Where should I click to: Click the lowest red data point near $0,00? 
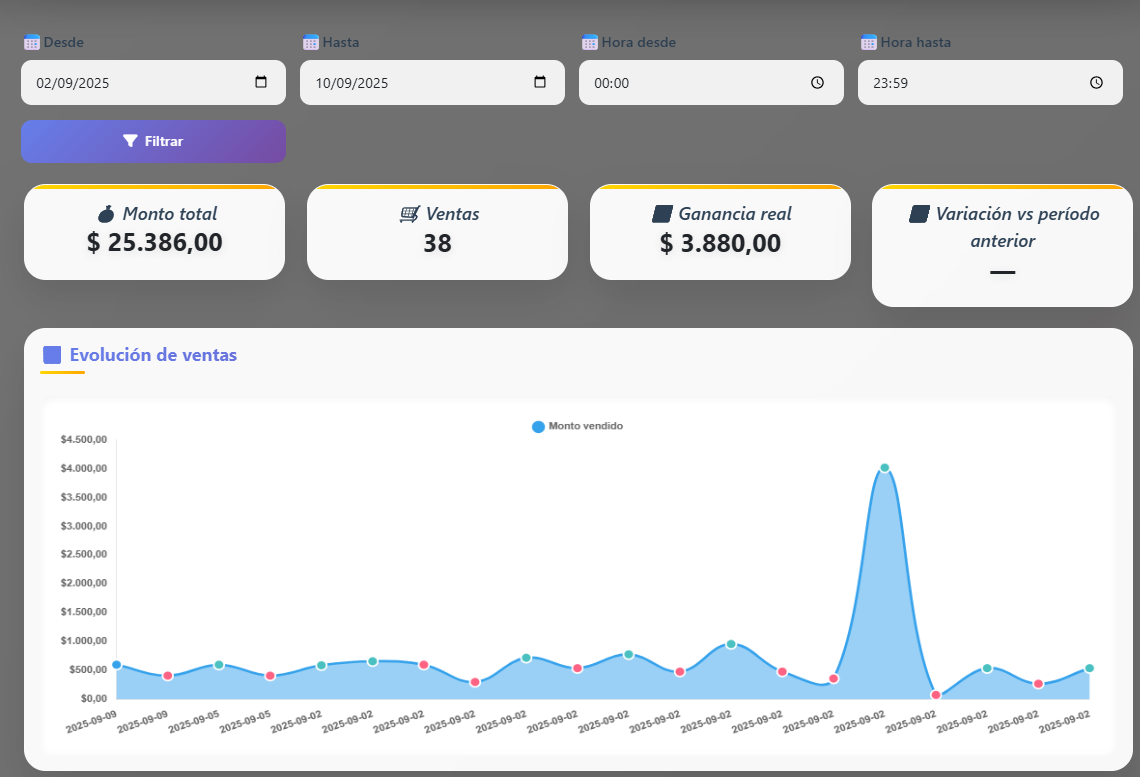936,695
